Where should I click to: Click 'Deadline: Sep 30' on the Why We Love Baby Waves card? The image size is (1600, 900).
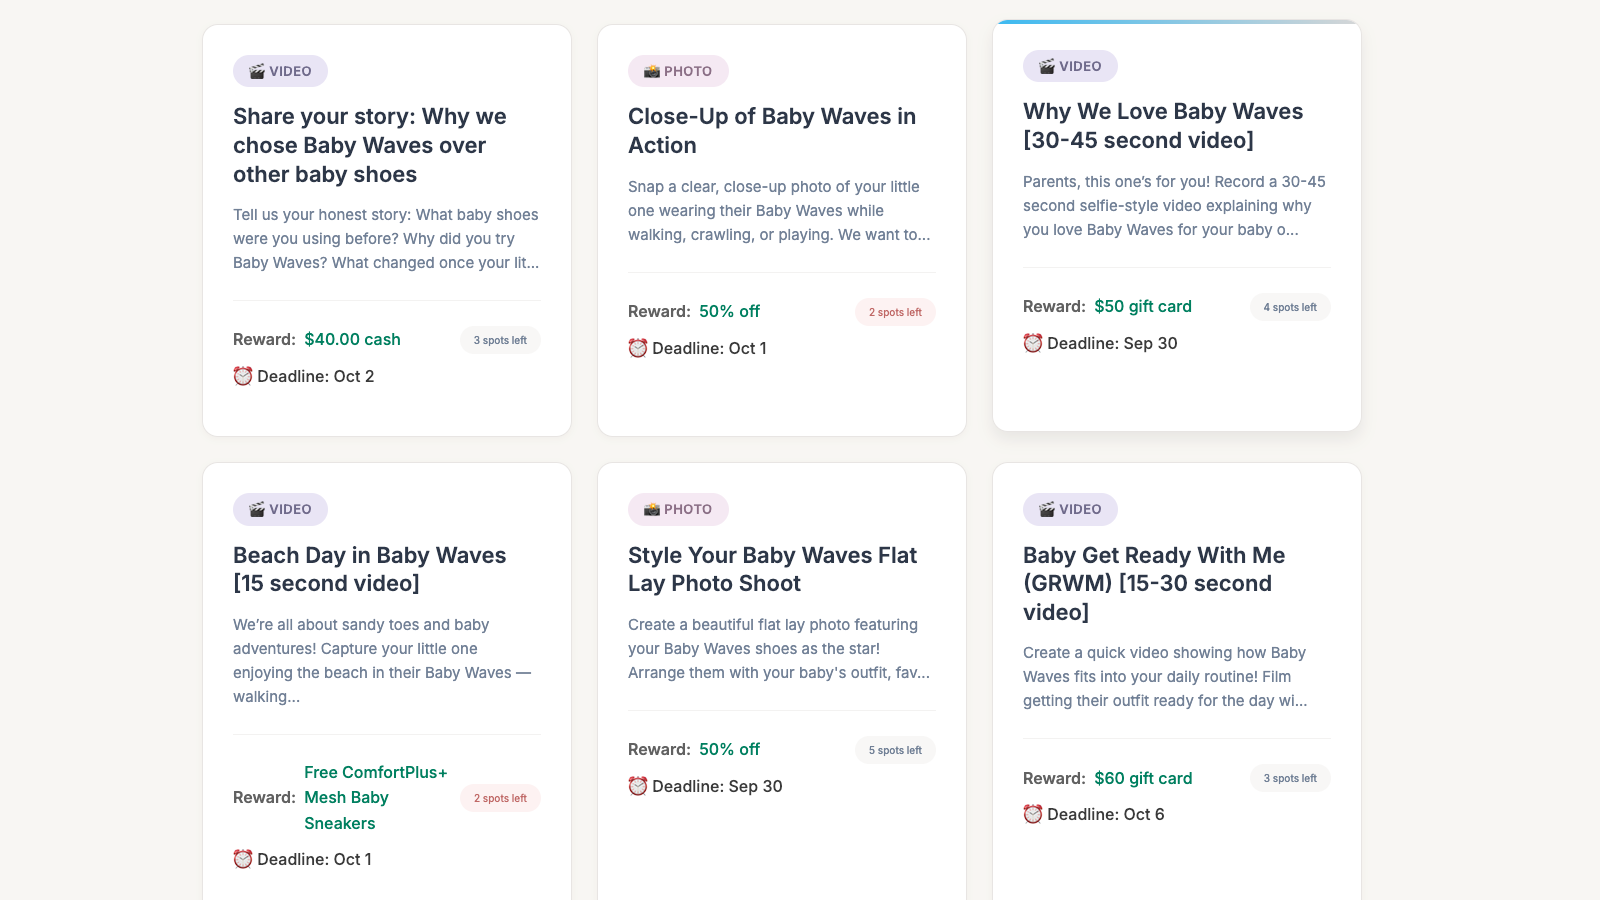[1112, 343]
